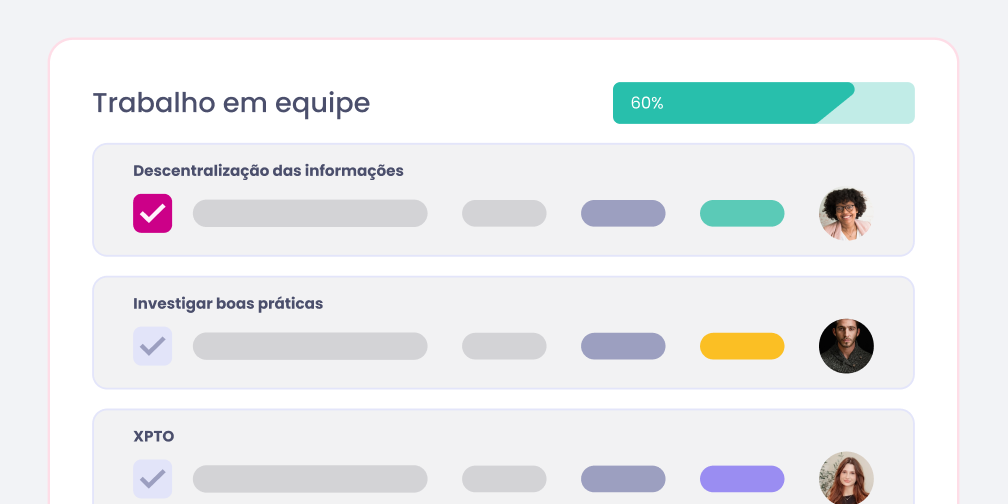This screenshot has height=504, width=1008.
Task: Tick the XPTO task checkbox
Action: pos(152,479)
